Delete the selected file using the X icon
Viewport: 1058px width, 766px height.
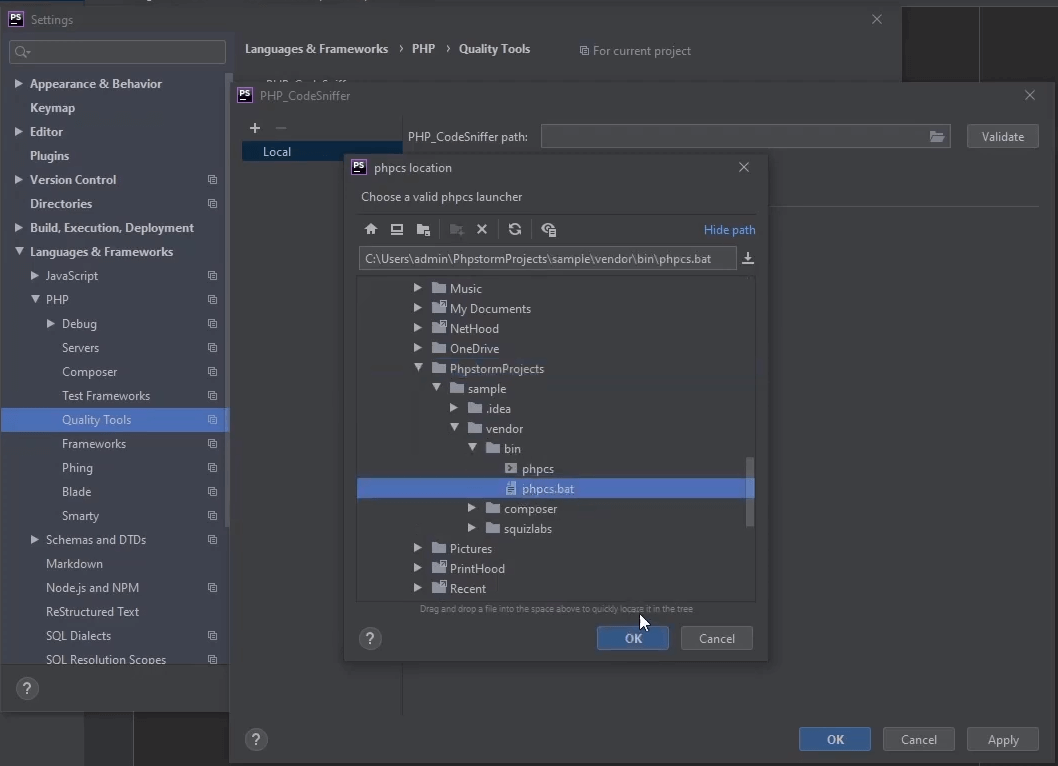(x=482, y=229)
